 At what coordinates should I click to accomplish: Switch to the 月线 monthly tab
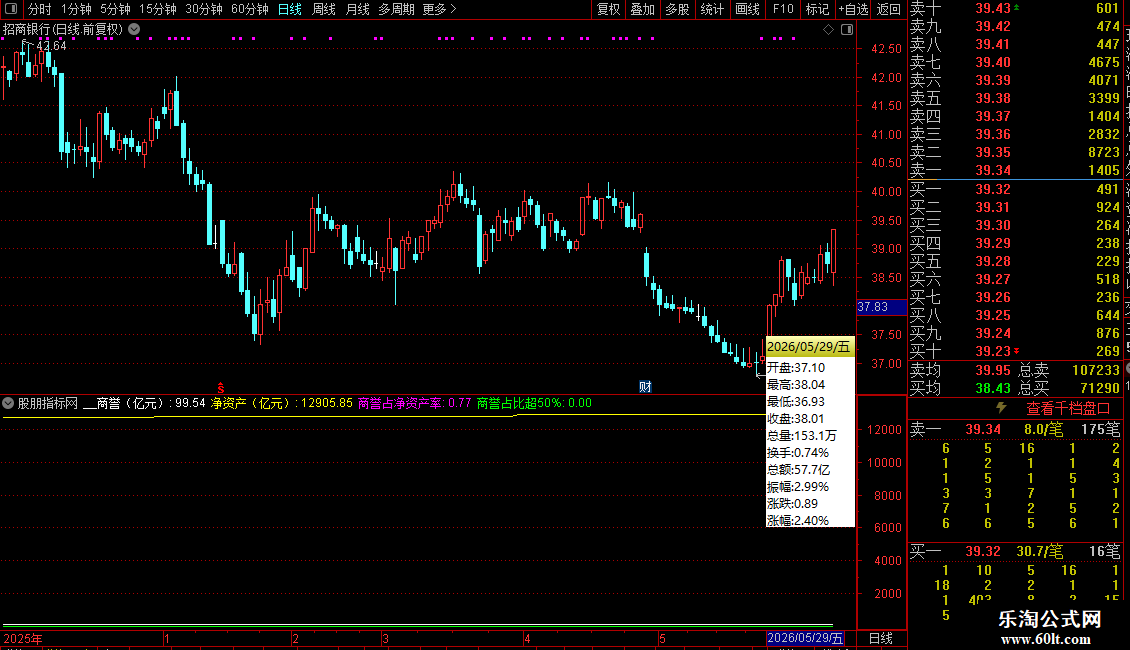pyautogui.click(x=357, y=9)
